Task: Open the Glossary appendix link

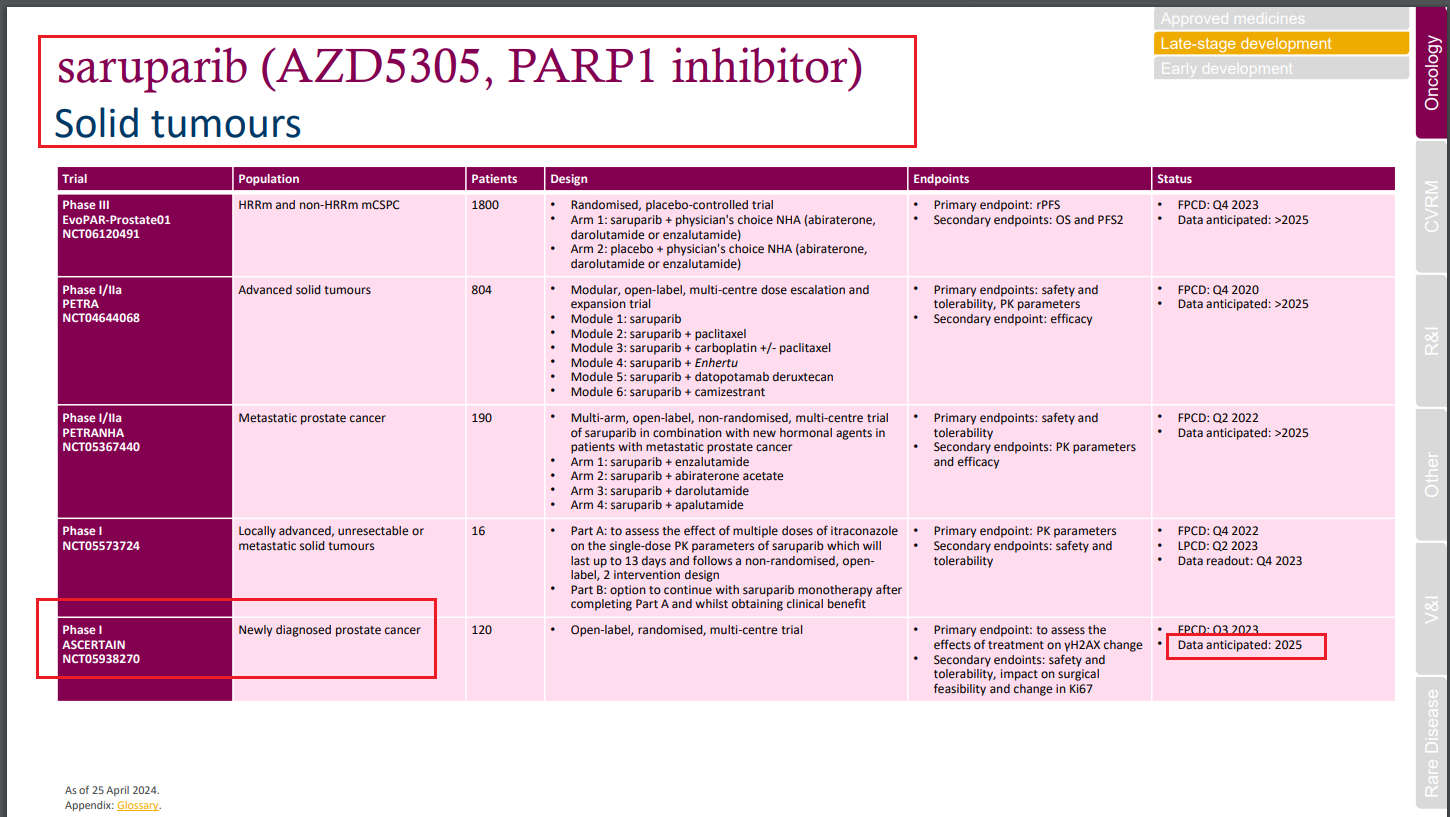Action: 138,804
